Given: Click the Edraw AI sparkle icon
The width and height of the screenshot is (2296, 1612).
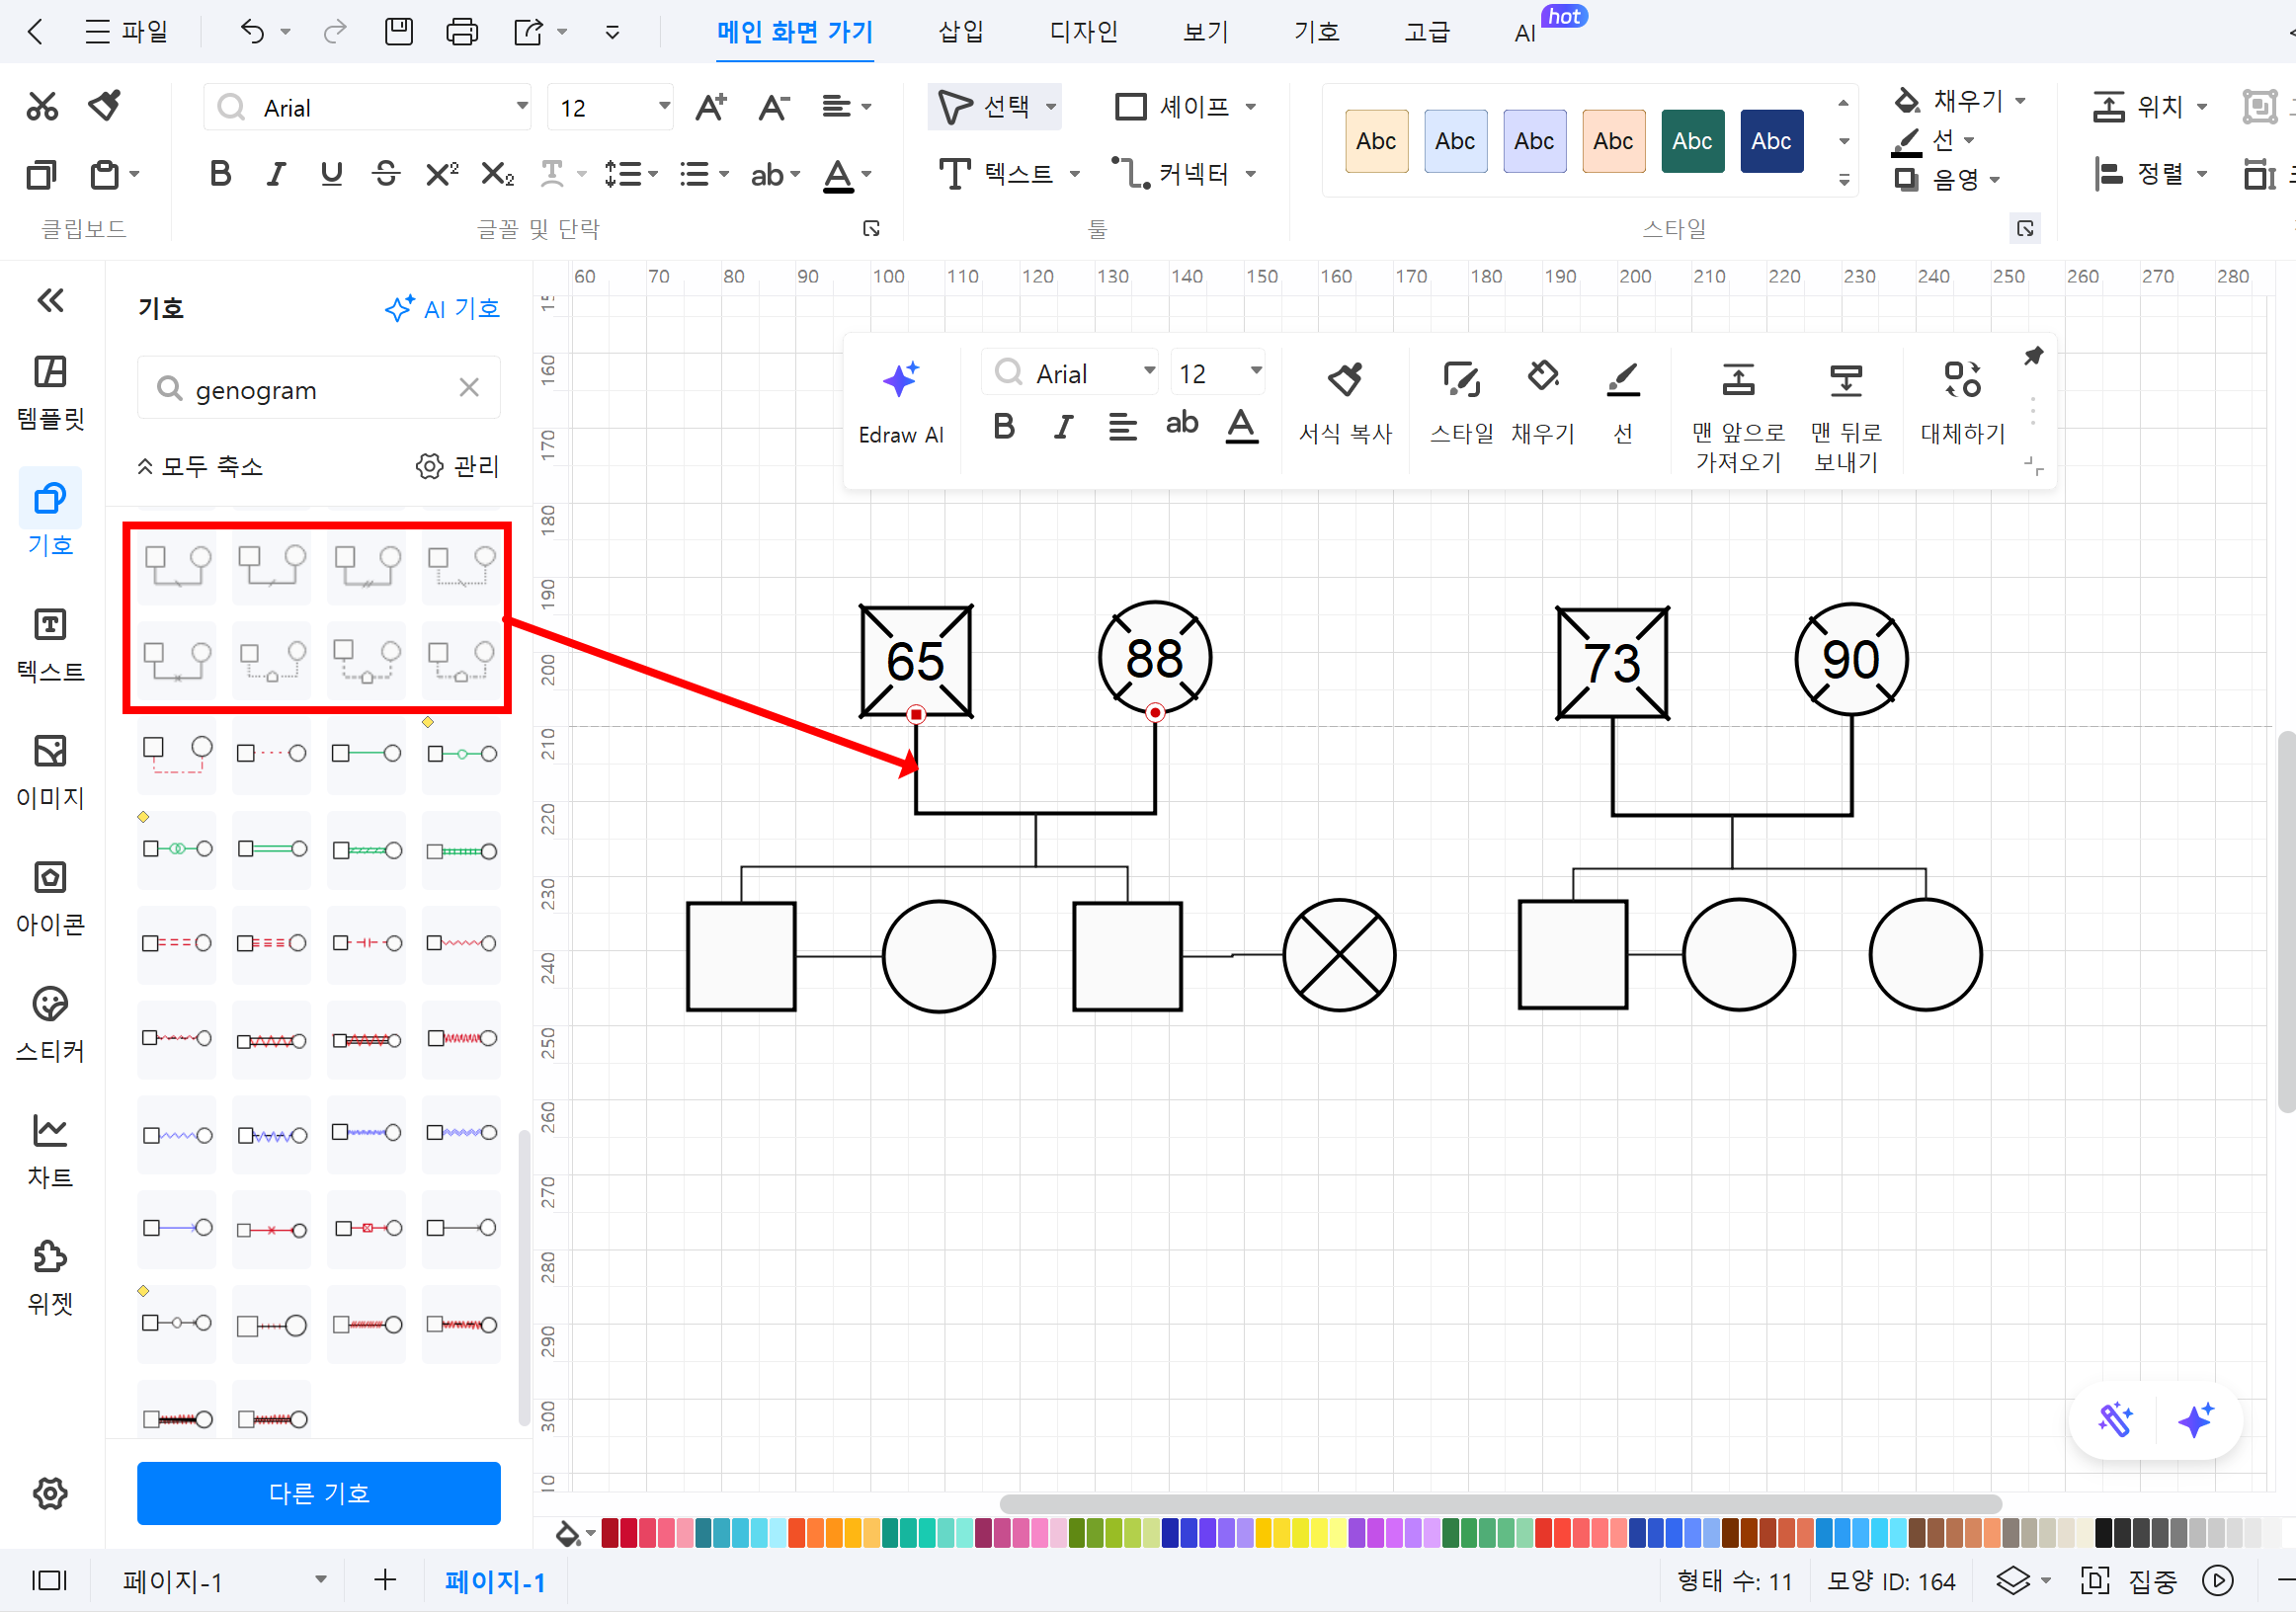Looking at the screenshot, I should [900, 381].
